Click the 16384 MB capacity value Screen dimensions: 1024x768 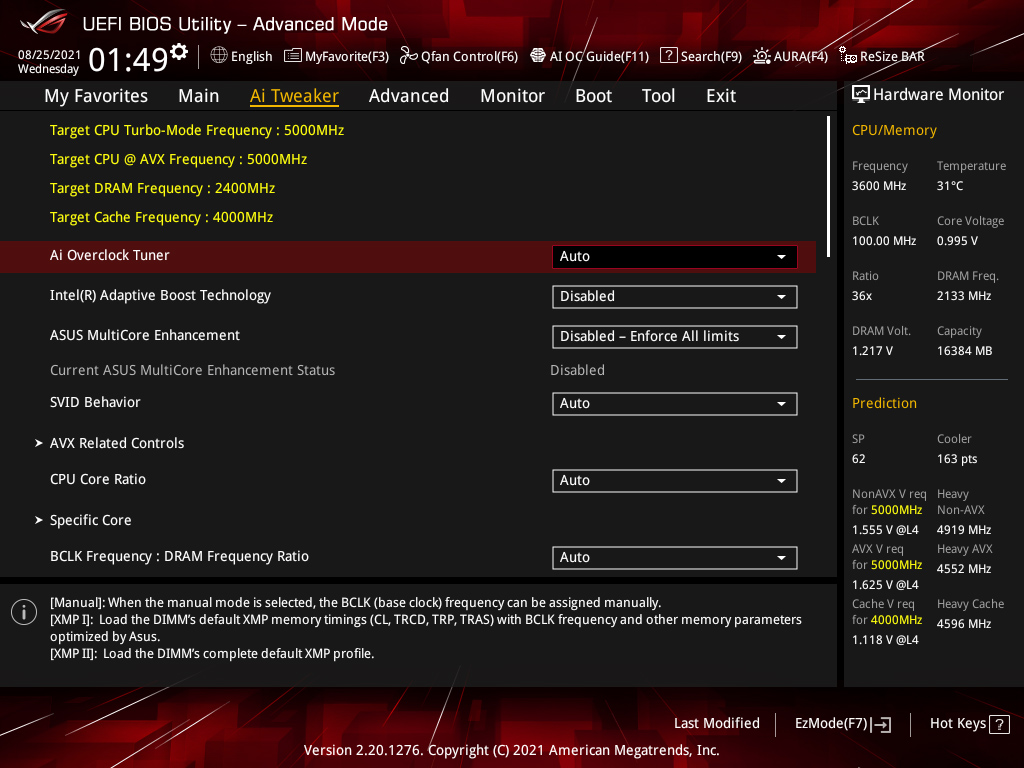965,351
